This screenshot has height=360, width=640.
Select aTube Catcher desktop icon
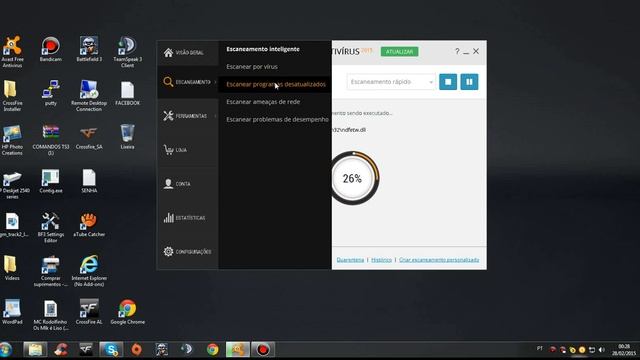[x=89, y=224]
